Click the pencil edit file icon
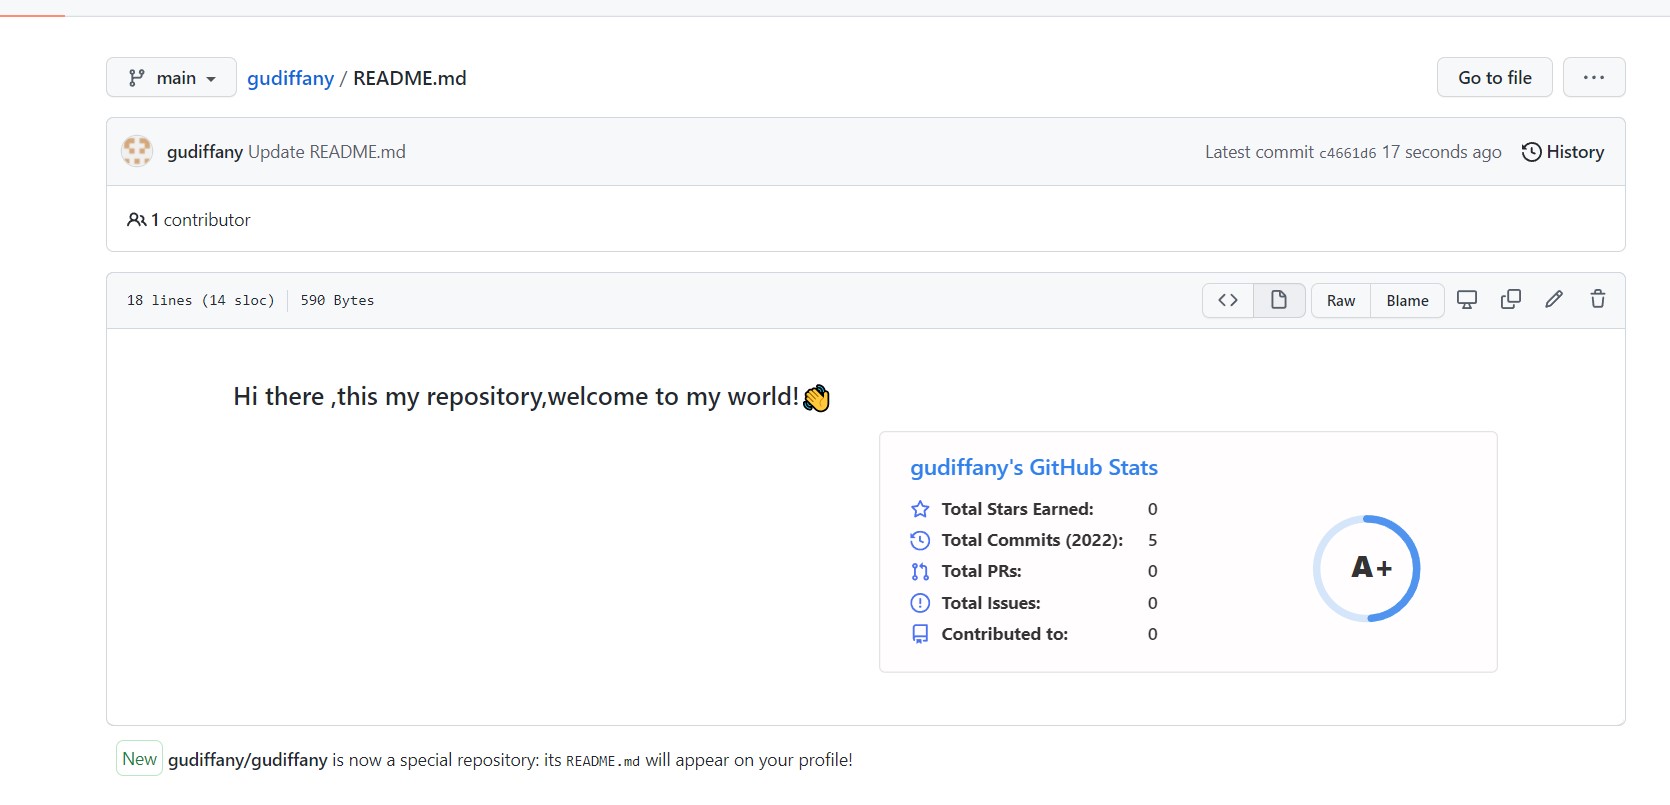The height and width of the screenshot is (805, 1670). tap(1554, 300)
